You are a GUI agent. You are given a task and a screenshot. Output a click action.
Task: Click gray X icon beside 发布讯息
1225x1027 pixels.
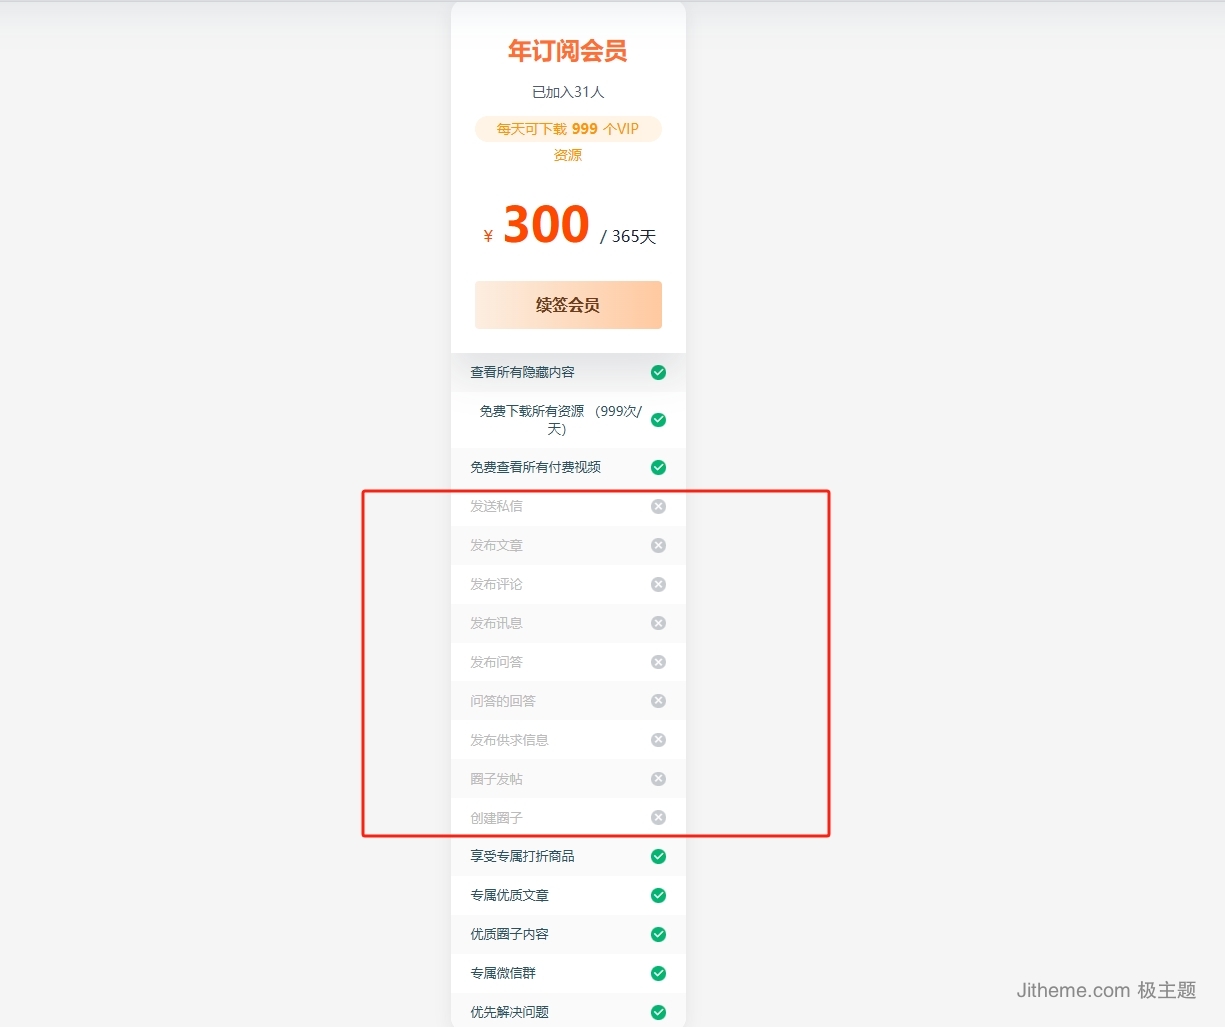pos(658,623)
